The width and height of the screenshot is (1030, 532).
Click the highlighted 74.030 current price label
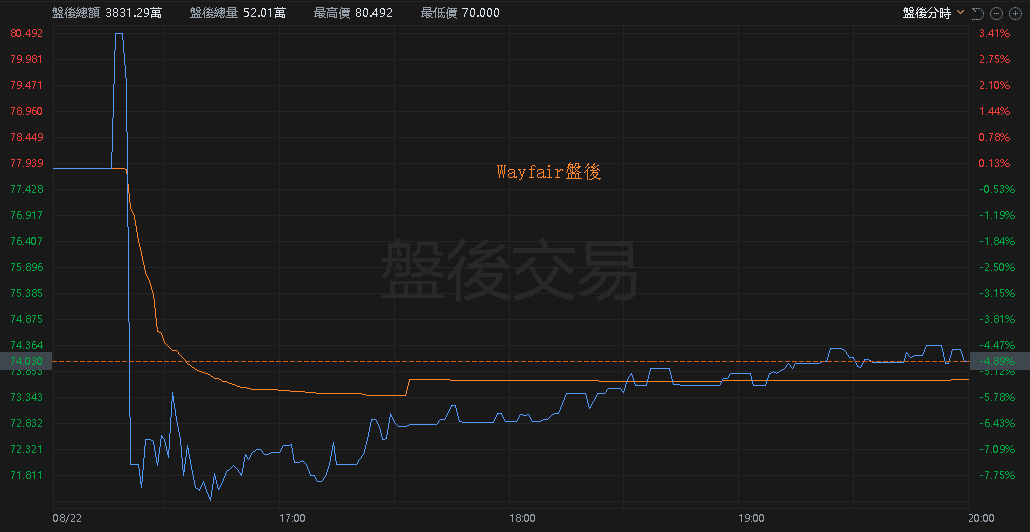pos(26,361)
